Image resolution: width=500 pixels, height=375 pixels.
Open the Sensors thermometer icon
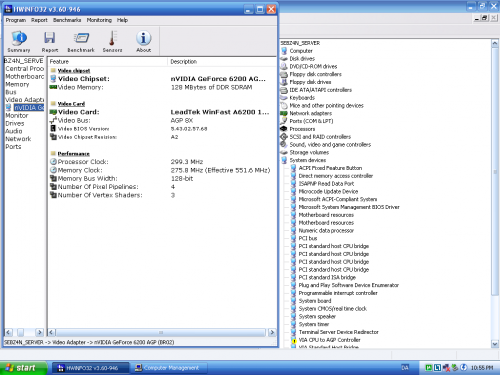[x=112, y=41]
